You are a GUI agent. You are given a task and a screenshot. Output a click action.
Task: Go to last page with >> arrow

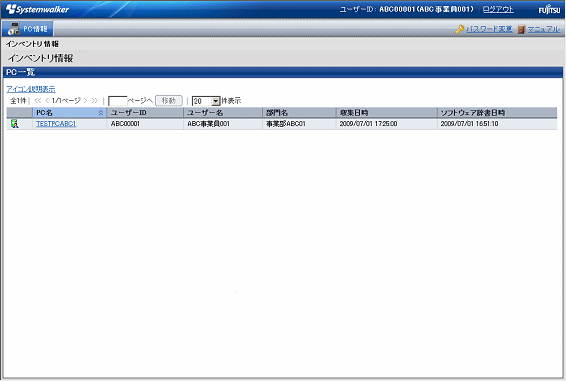(x=95, y=100)
